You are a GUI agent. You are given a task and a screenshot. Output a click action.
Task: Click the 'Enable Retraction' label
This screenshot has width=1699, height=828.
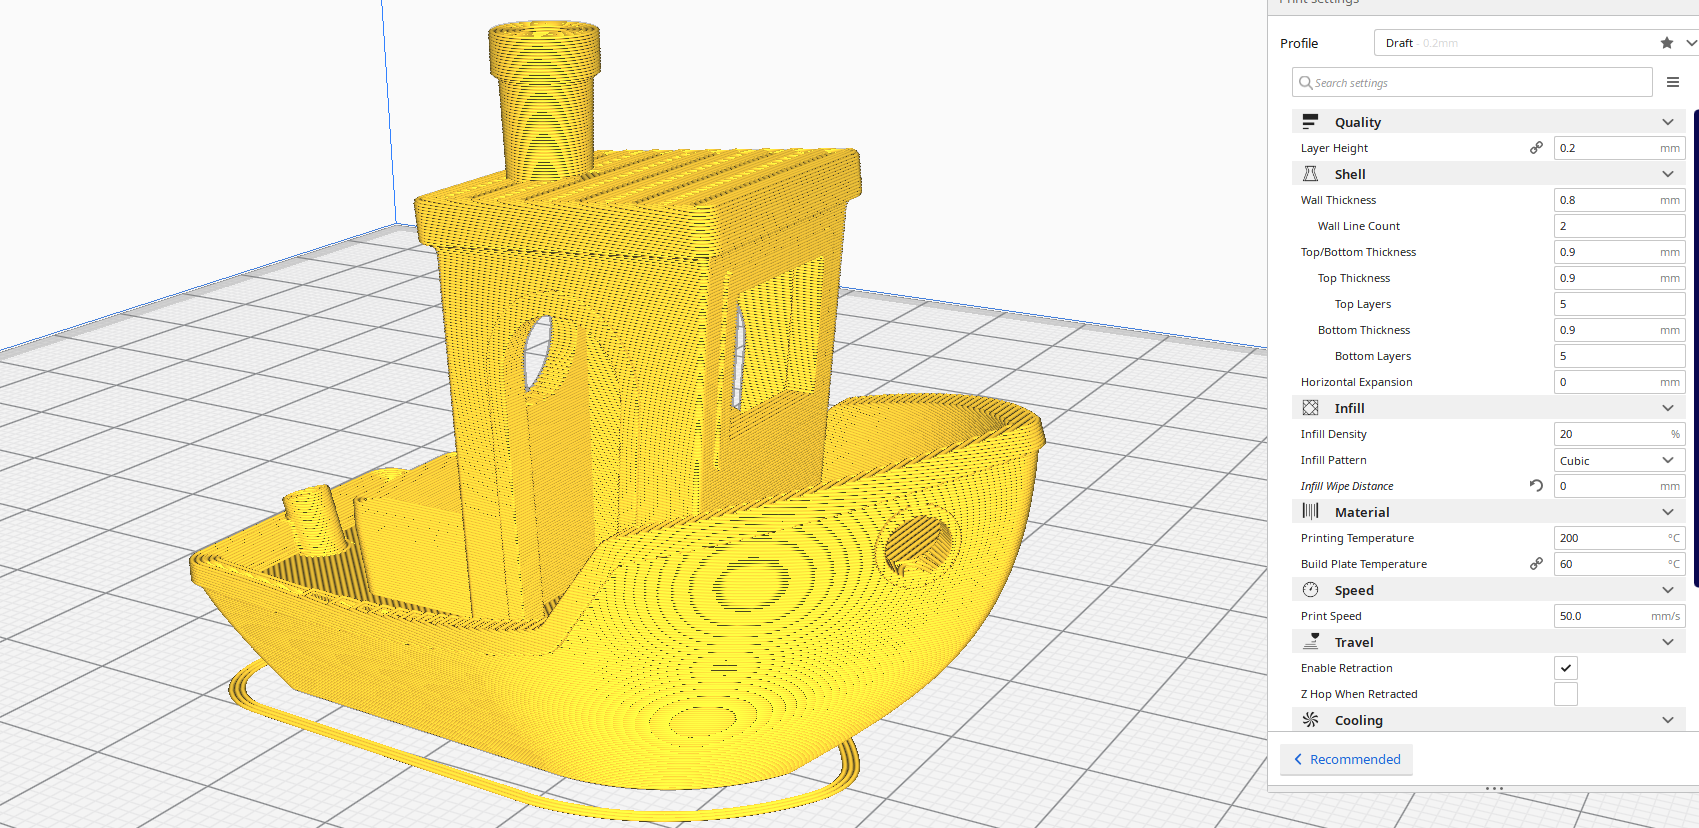point(1346,668)
